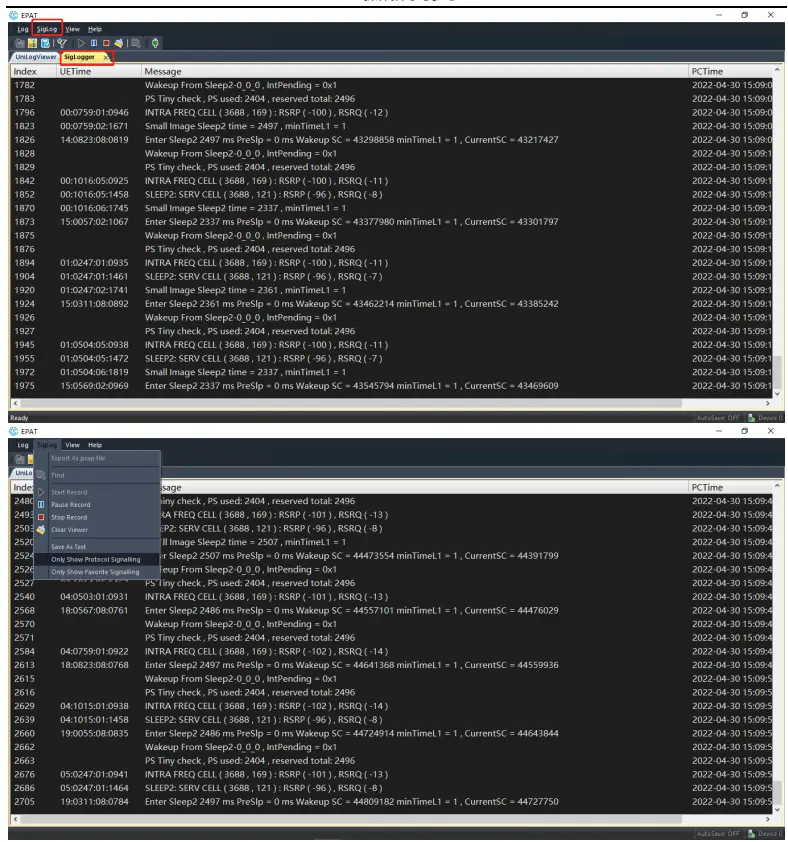Open the Help menu in lower window
The height and width of the screenshot is (842, 788).
point(95,445)
